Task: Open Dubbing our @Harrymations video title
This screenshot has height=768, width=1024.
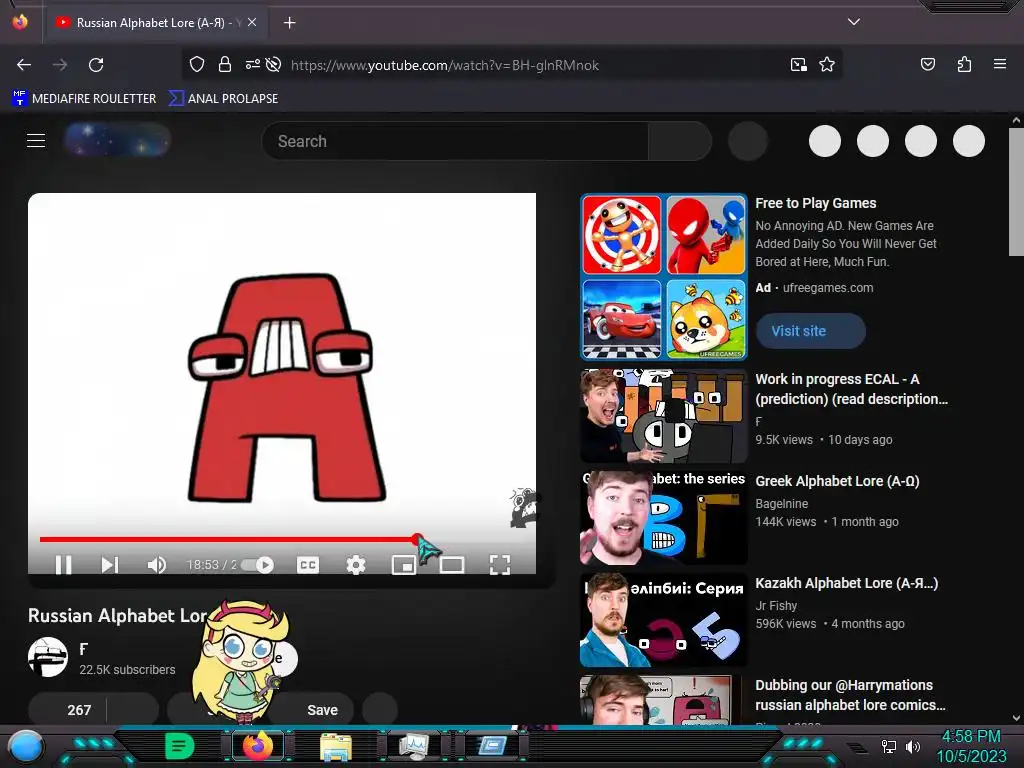Action: coord(850,695)
